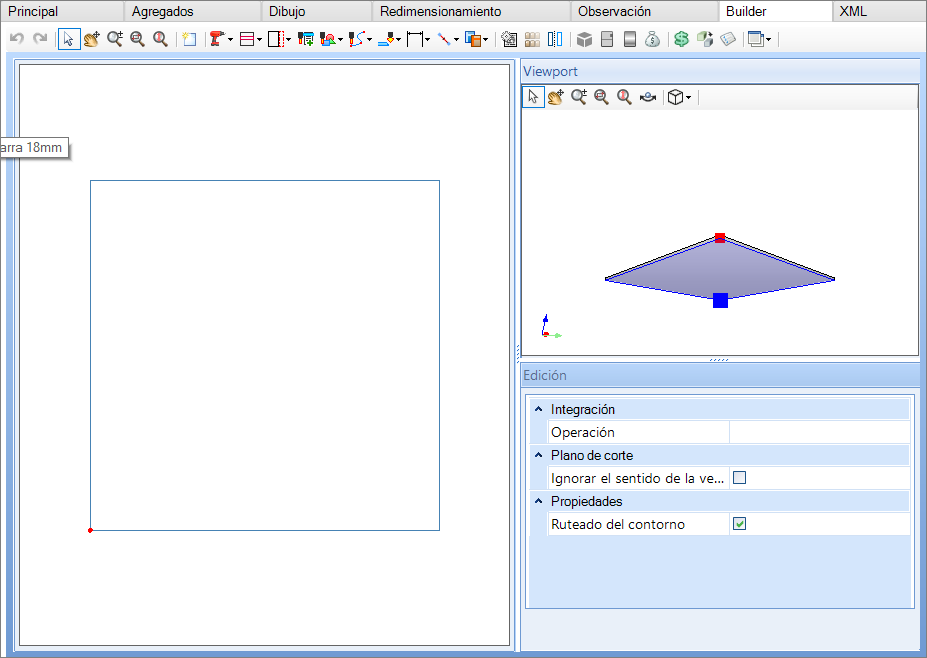The height and width of the screenshot is (658, 927).
Task: Click zoom window magnifier in Viewport toolbar
Action: coord(601,96)
